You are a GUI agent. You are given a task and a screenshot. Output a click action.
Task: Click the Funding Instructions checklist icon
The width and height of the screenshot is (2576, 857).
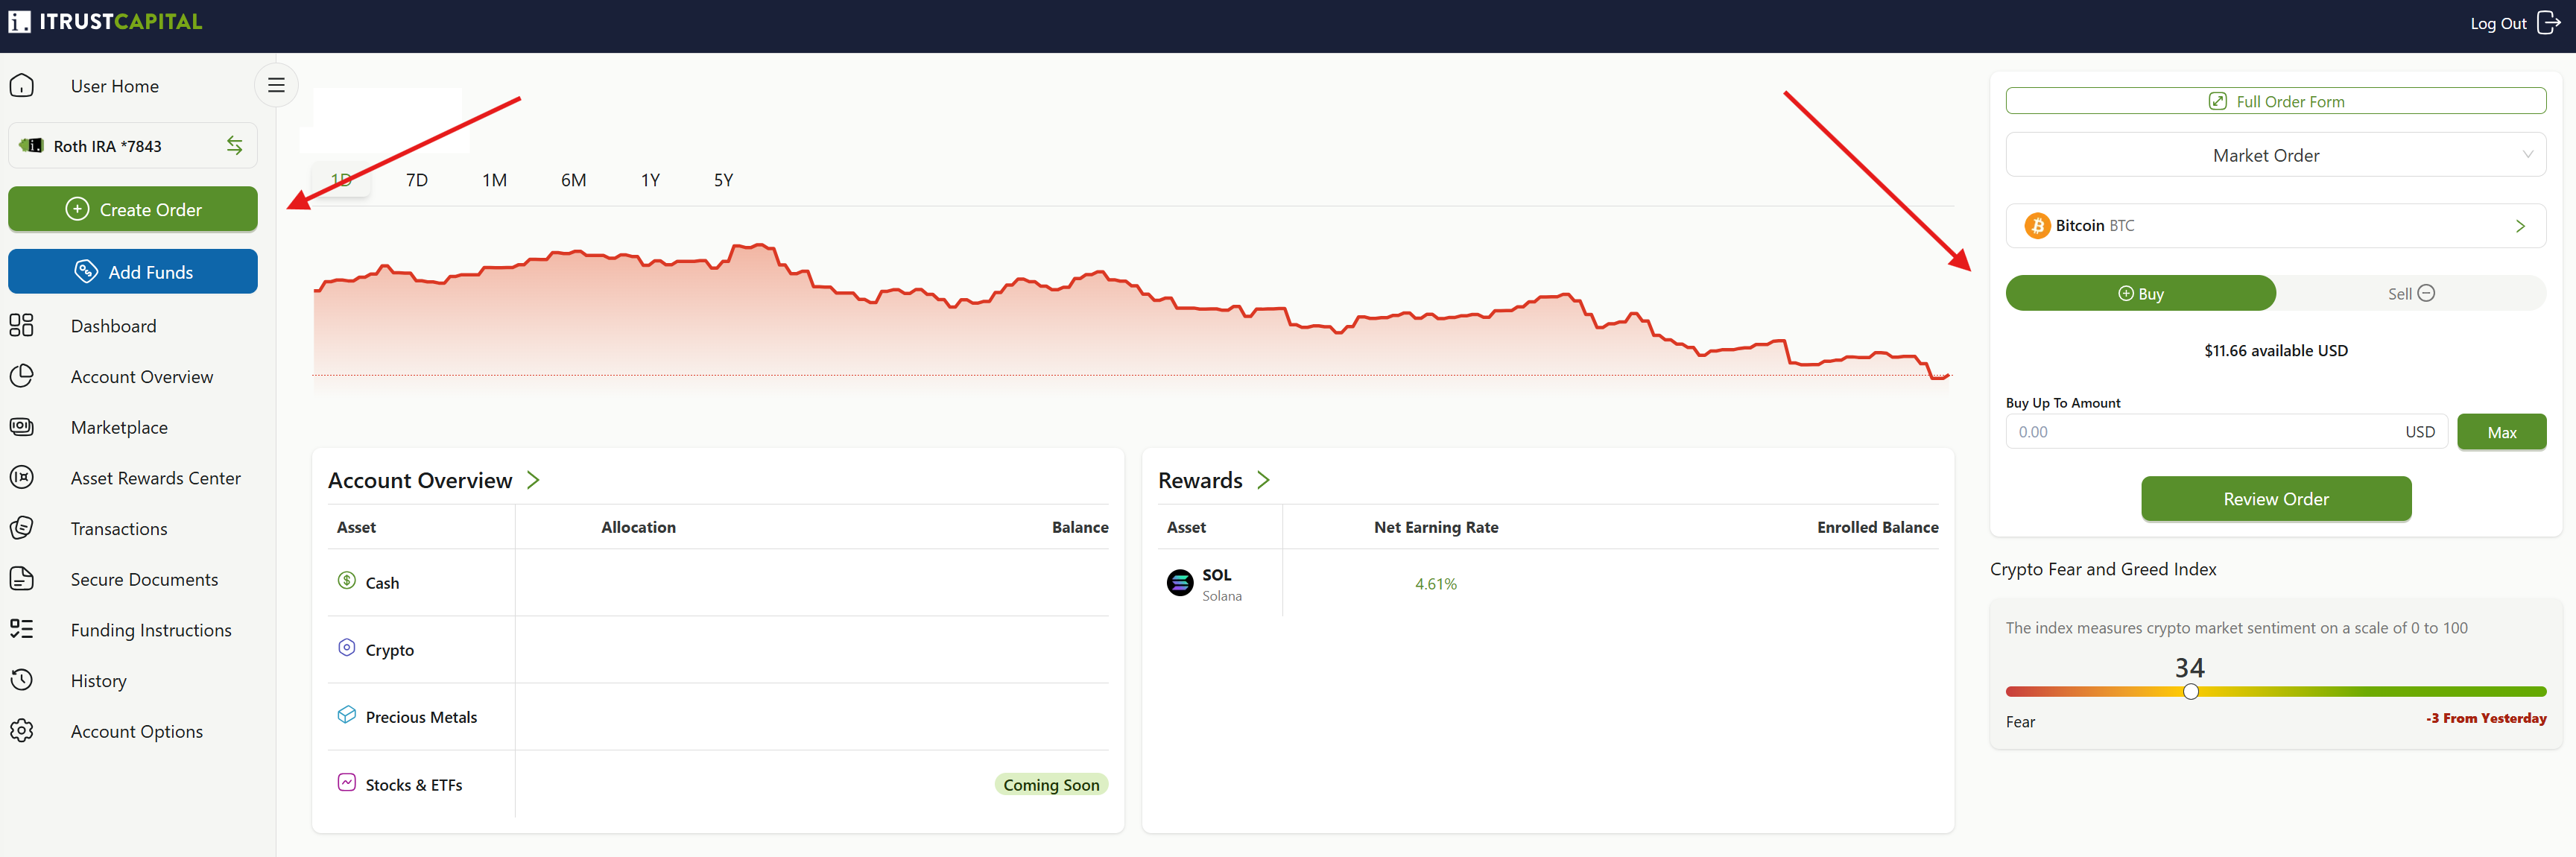[22, 629]
